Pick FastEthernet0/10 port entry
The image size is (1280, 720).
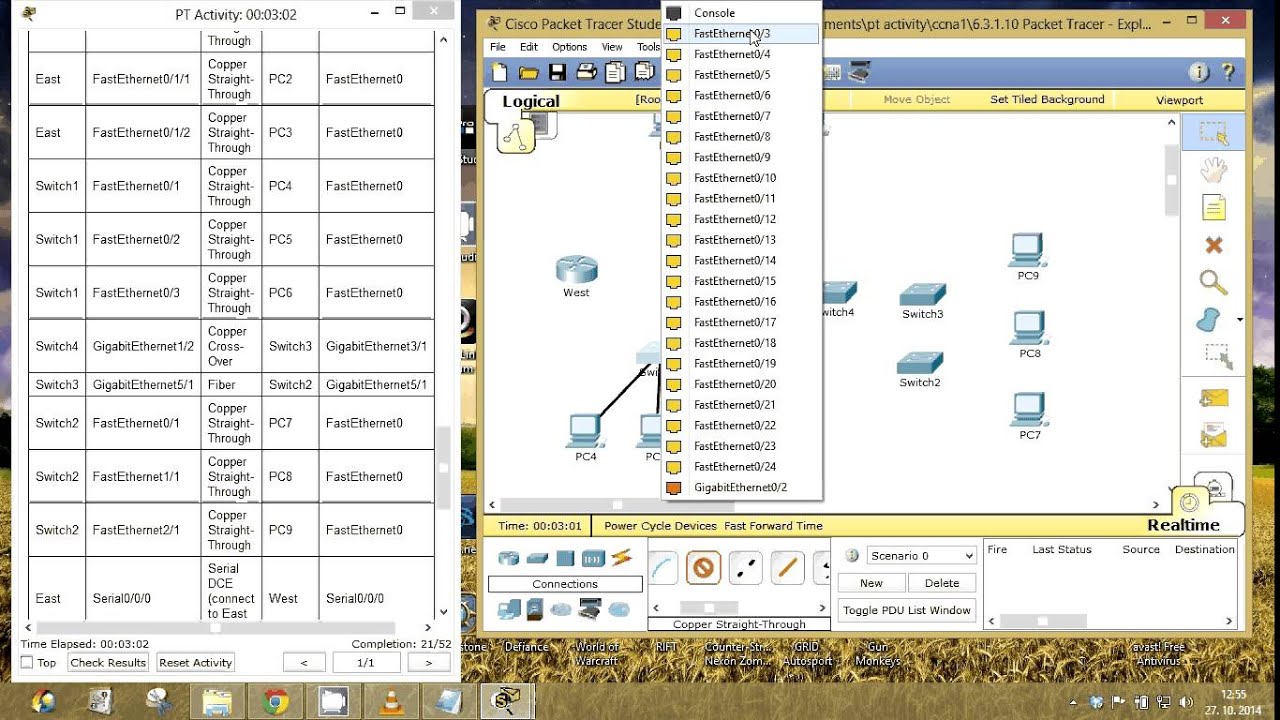click(x=742, y=178)
